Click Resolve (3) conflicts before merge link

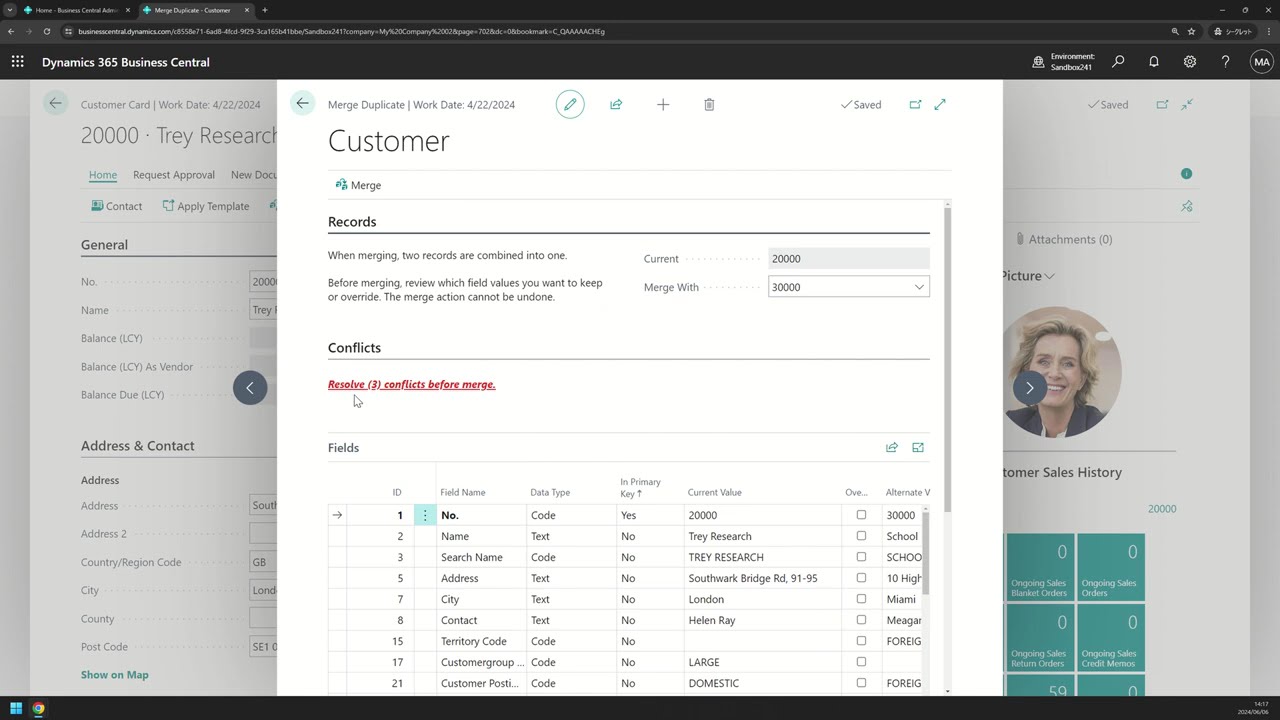[x=412, y=384]
